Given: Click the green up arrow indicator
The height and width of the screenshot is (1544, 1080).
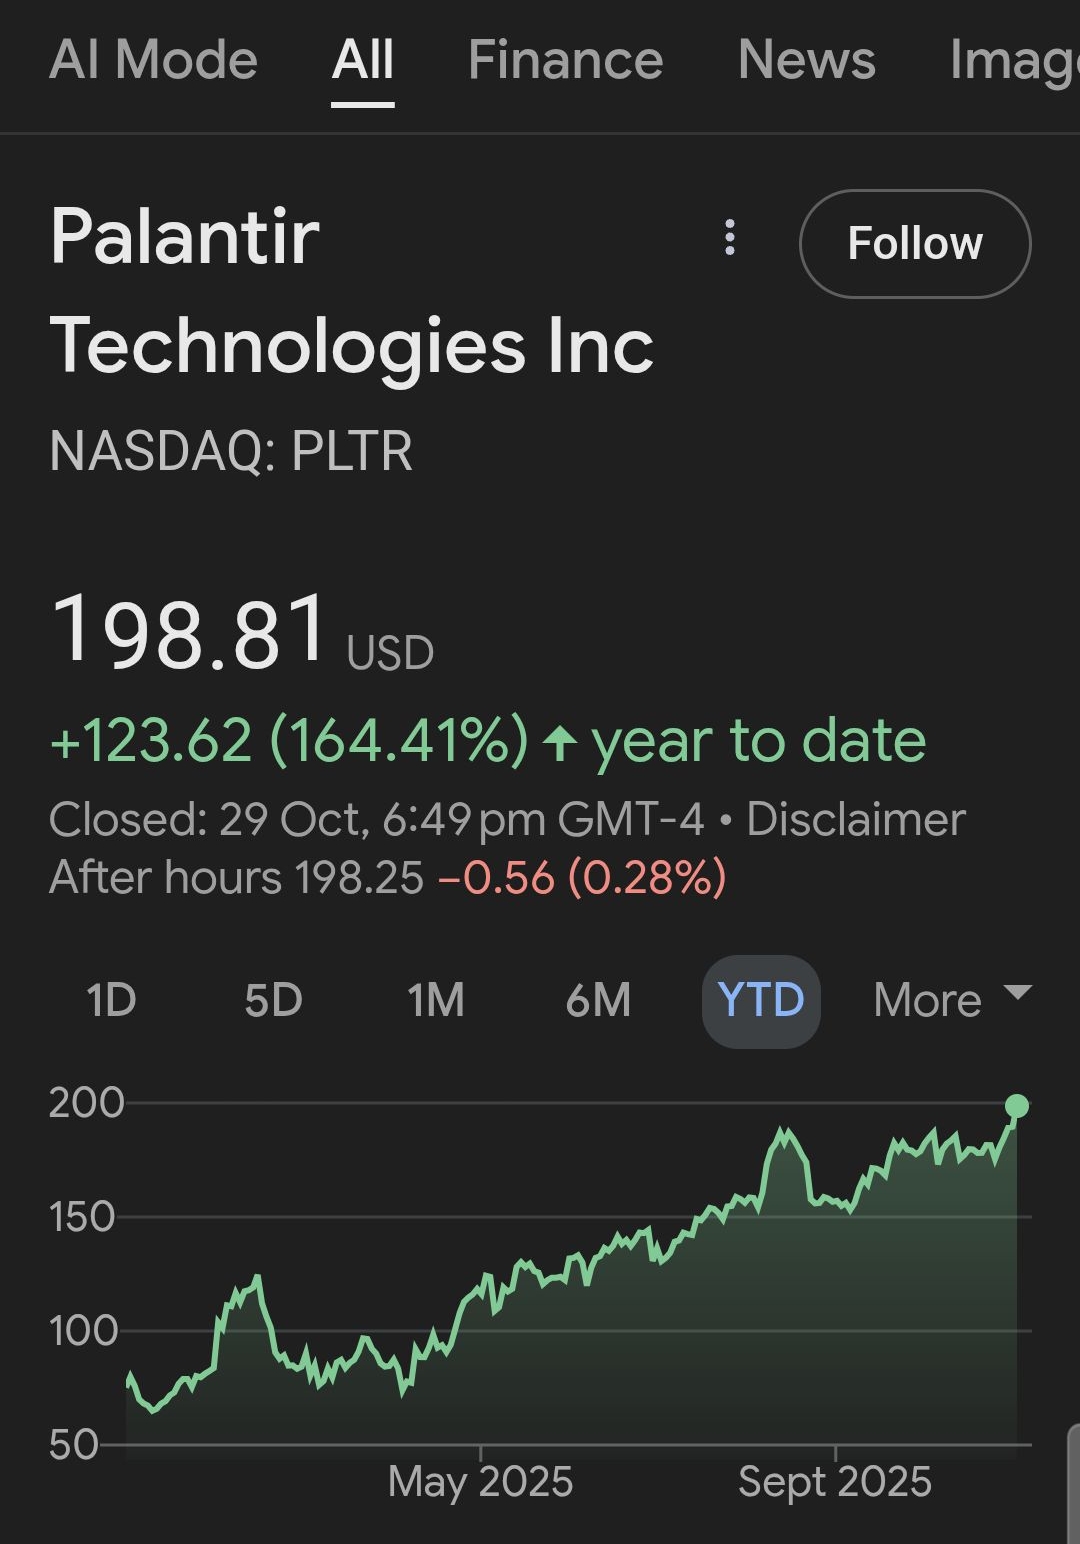Looking at the screenshot, I should point(560,742).
